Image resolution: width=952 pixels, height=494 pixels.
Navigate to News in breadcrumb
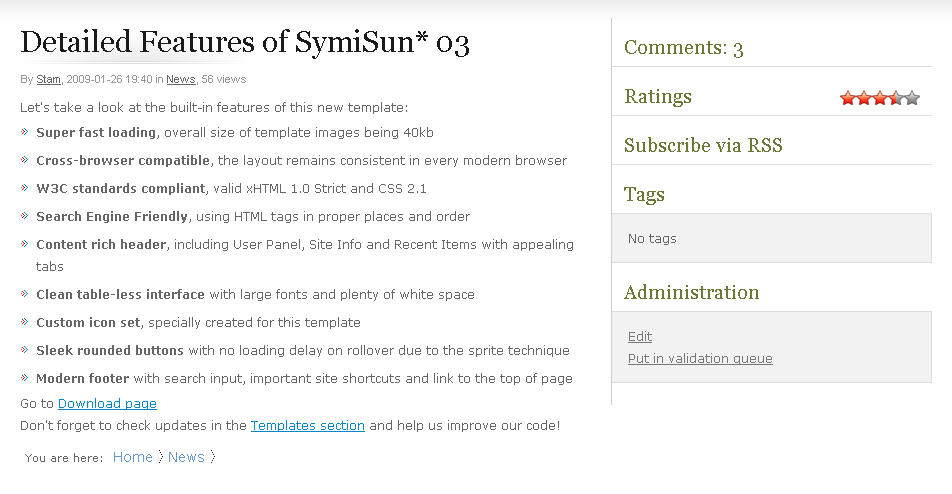186,457
